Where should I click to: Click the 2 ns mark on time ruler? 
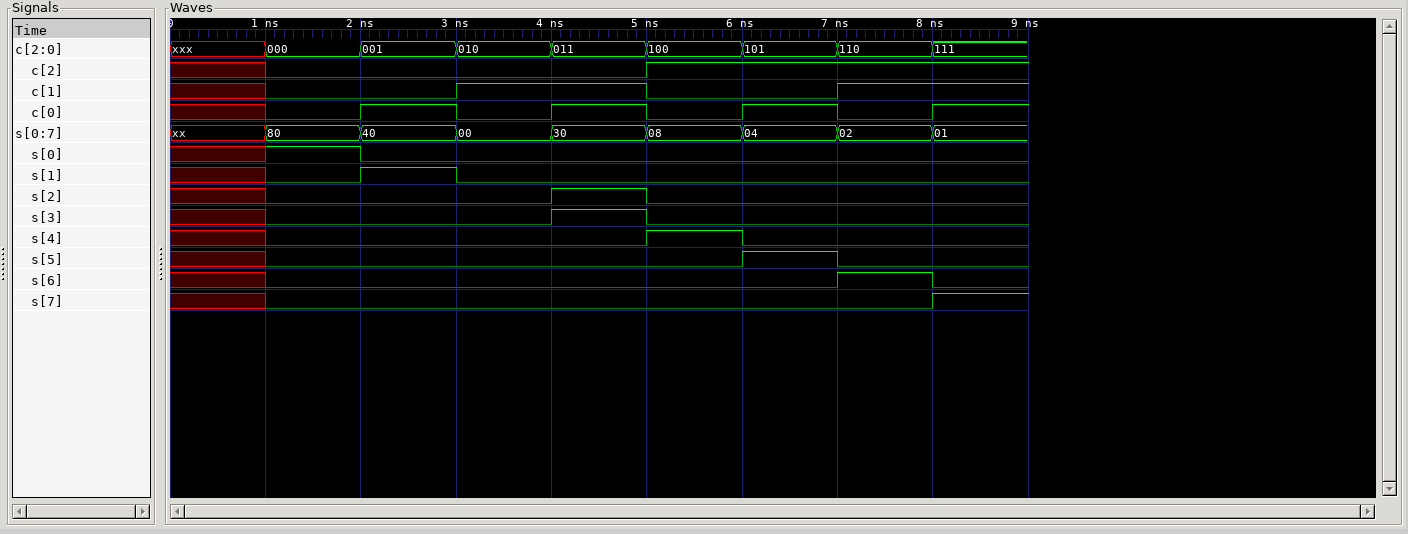pos(361,23)
